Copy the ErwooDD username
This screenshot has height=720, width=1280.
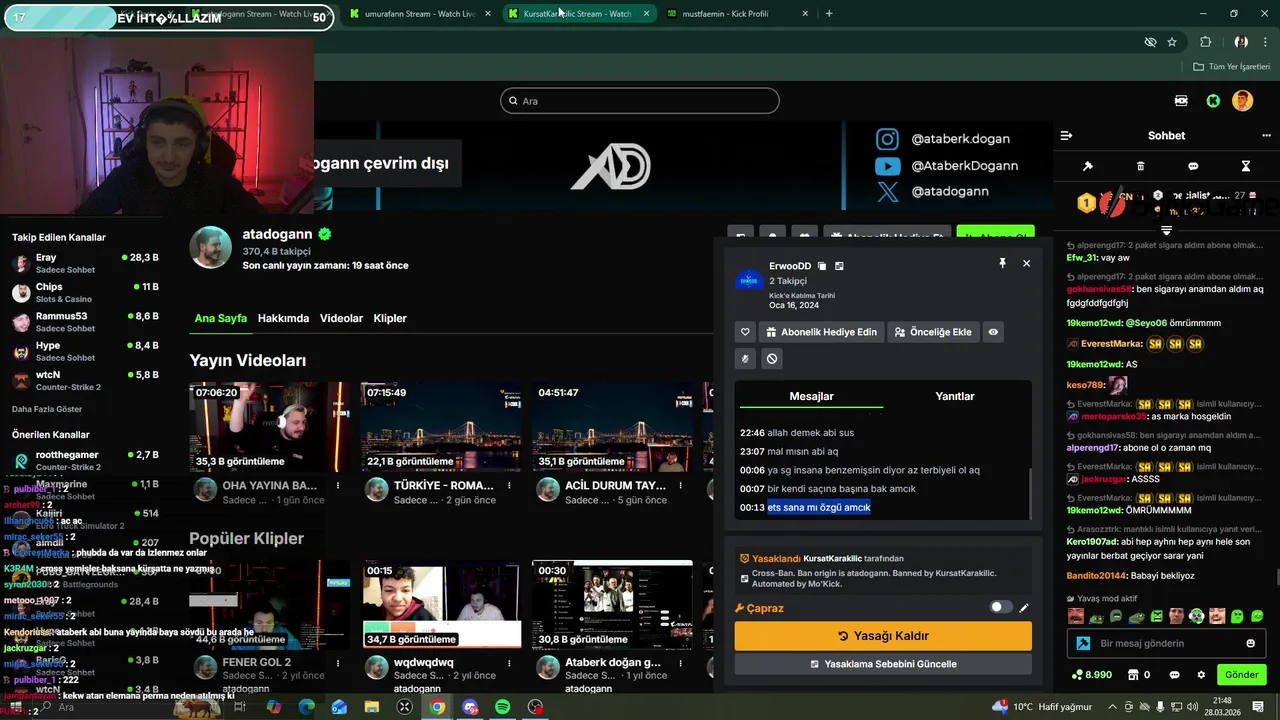pos(822,266)
